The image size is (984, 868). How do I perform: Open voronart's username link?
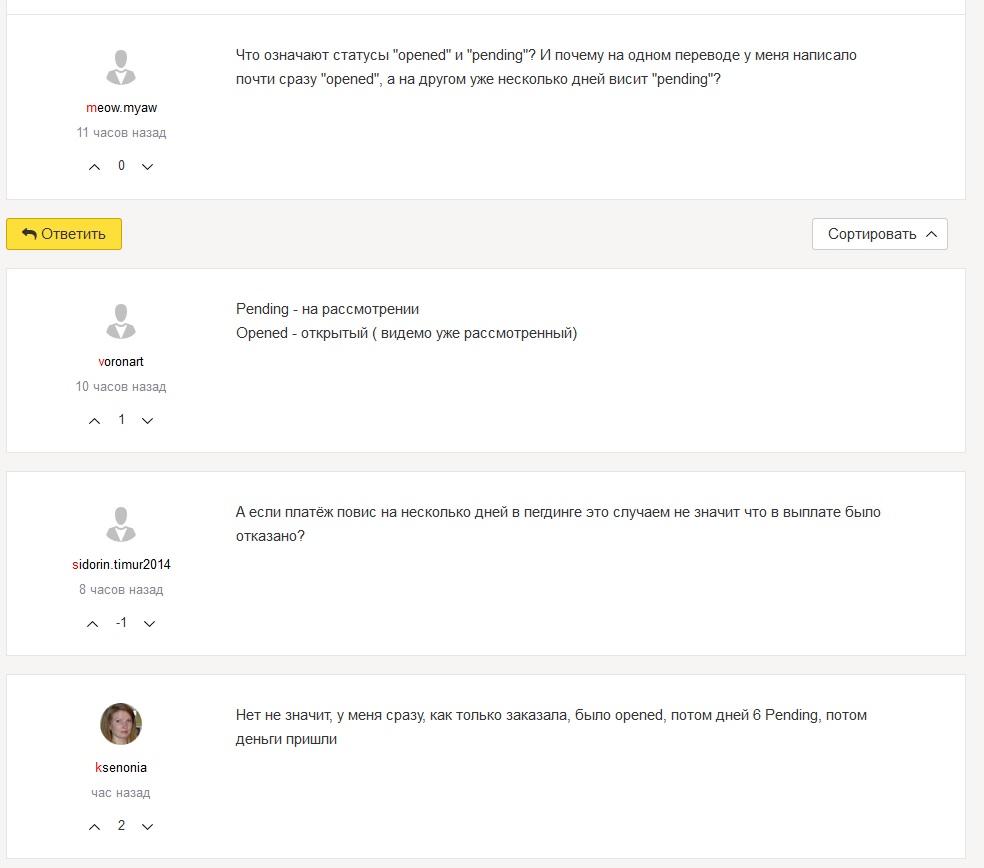click(121, 362)
